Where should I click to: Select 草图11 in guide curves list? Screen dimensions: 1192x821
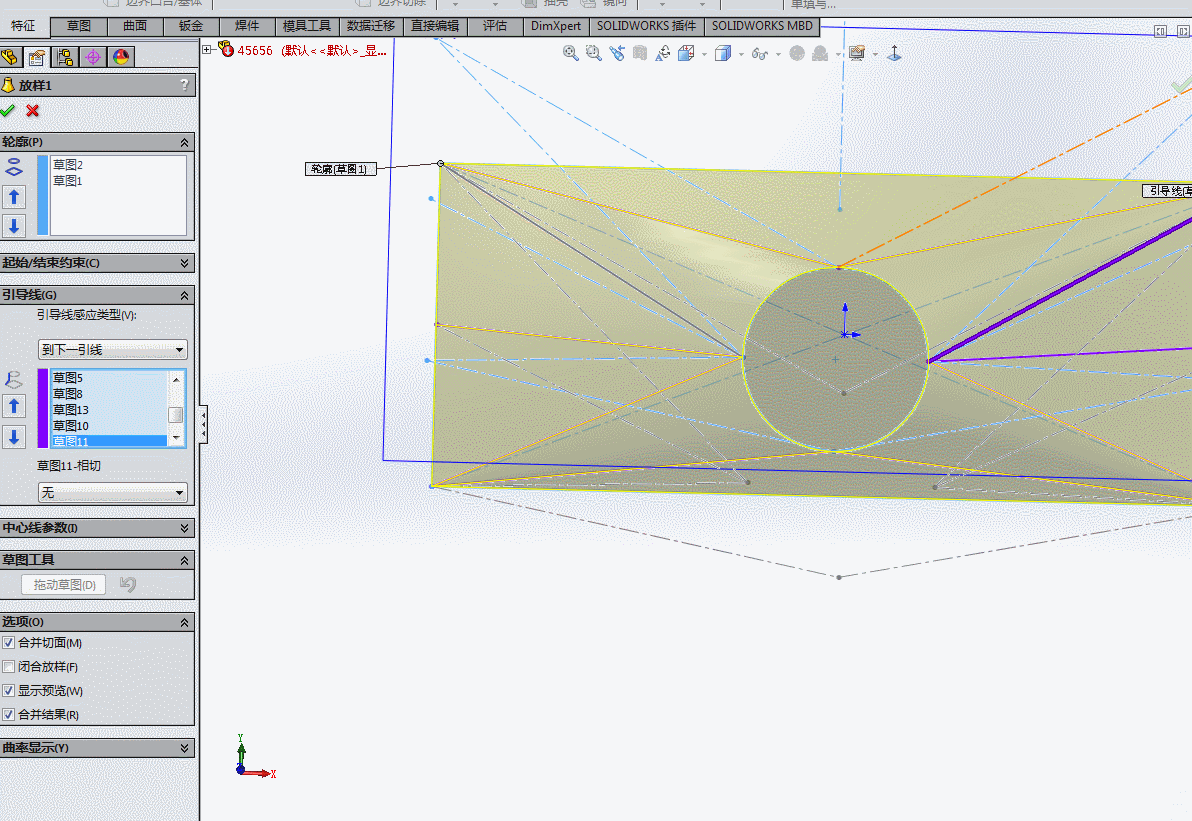[109, 441]
